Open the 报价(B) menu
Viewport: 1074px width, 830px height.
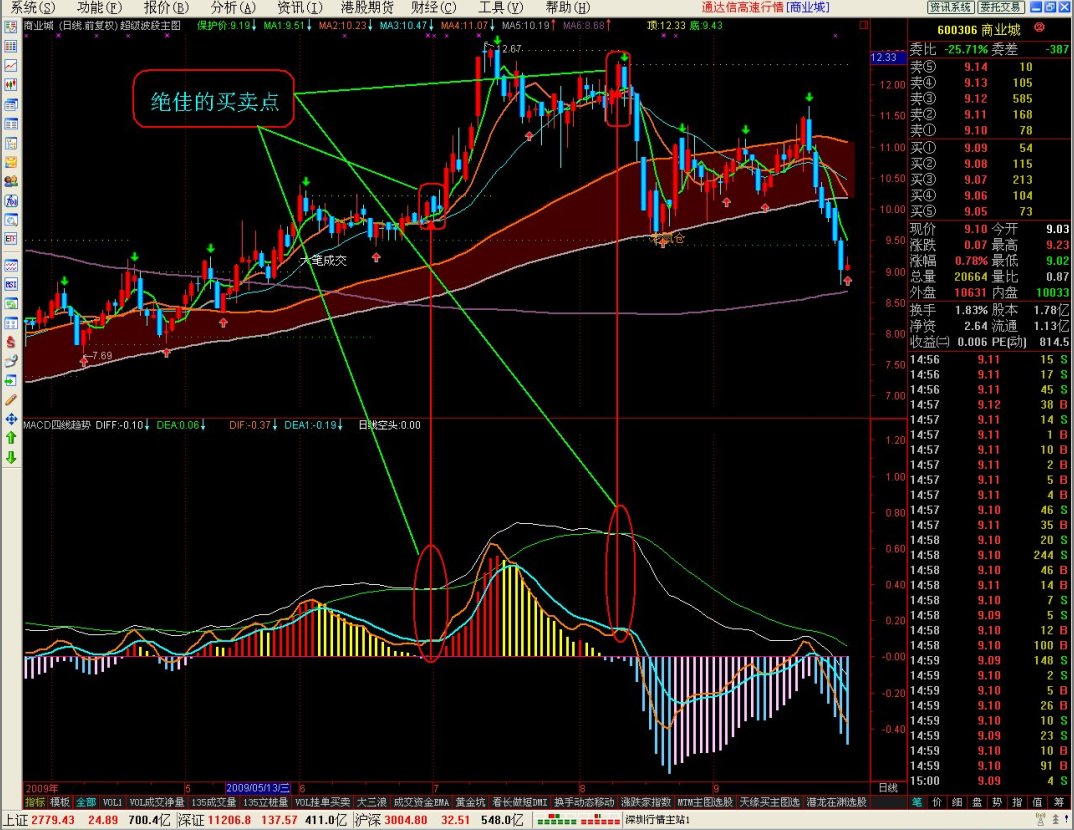tap(166, 8)
